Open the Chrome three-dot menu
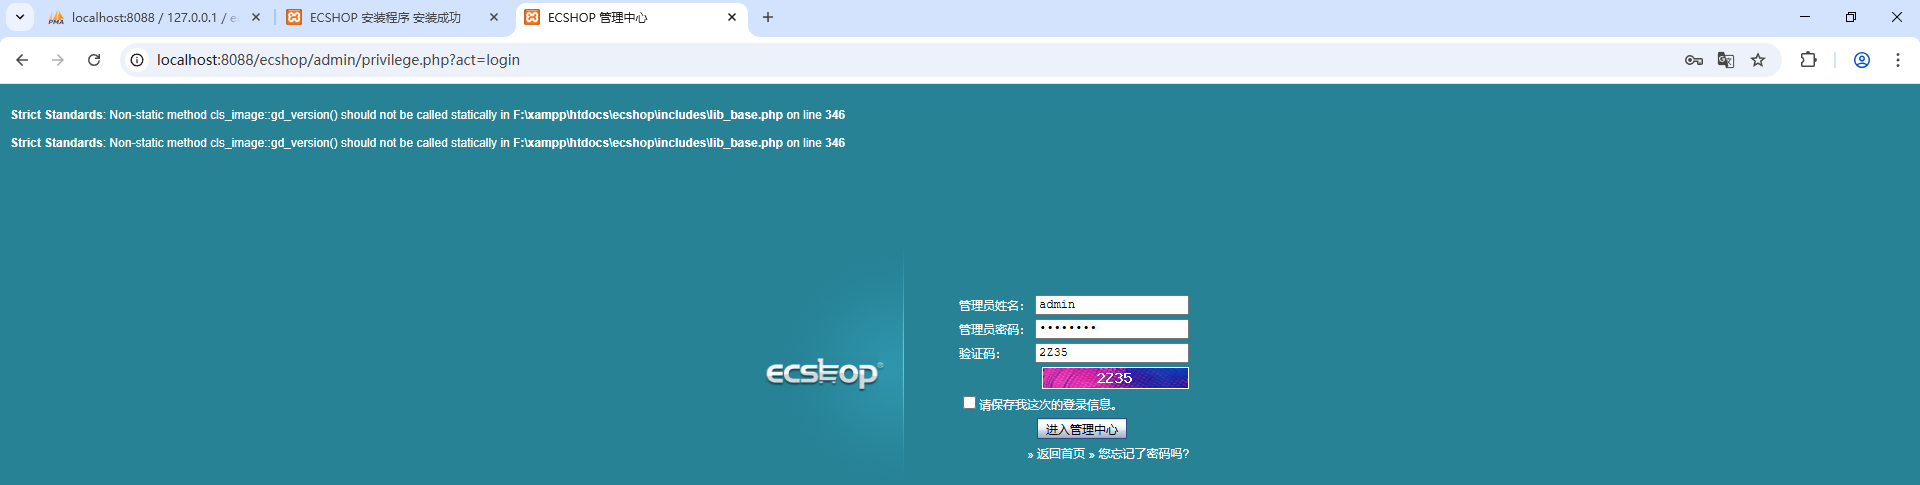Screen dimensions: 1920x485 point(1897,60)
